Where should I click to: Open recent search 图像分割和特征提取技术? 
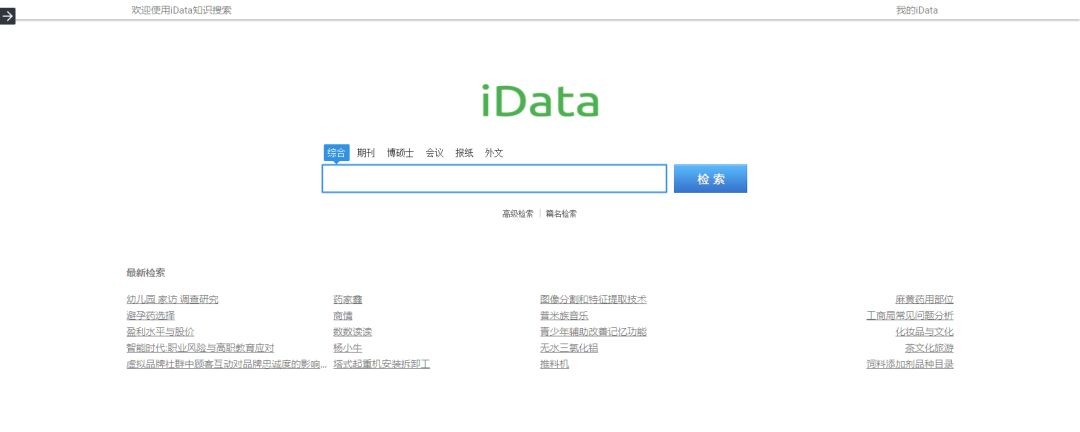[x=593, y=300]
